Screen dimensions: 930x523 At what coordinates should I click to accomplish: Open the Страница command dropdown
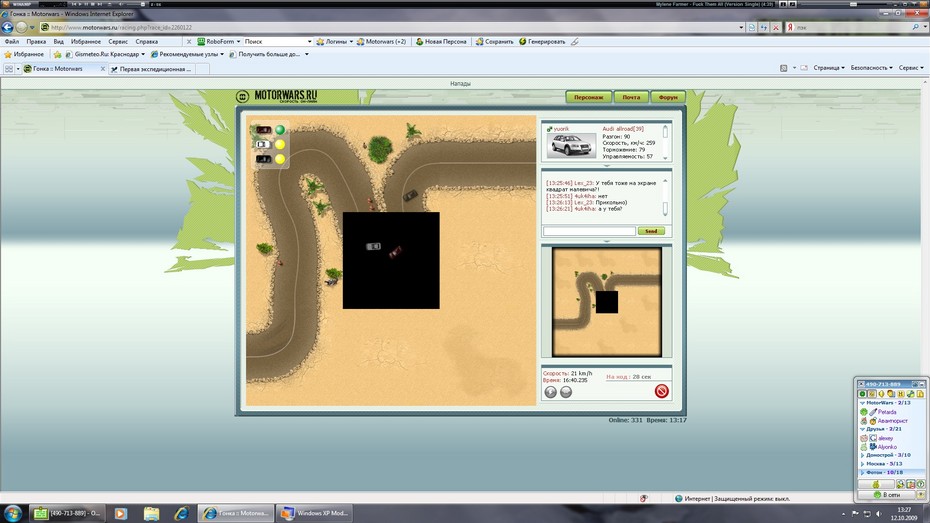point(829,68)
